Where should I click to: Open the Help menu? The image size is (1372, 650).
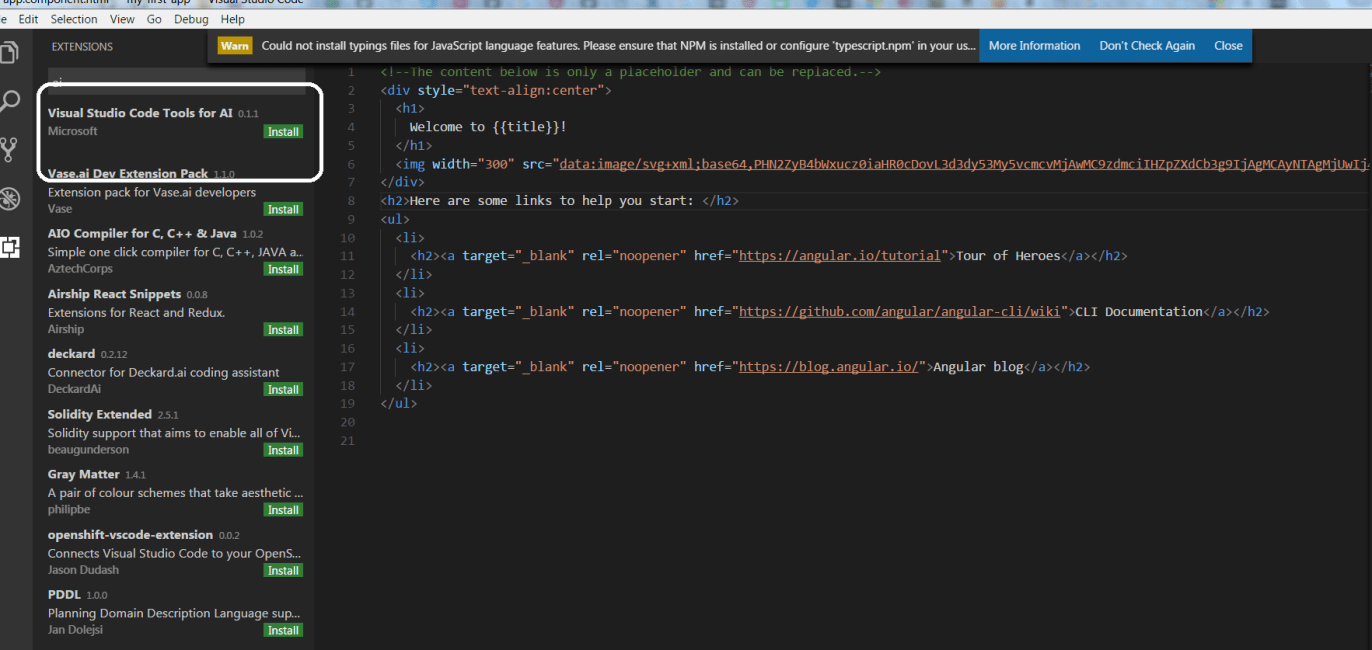232,19
